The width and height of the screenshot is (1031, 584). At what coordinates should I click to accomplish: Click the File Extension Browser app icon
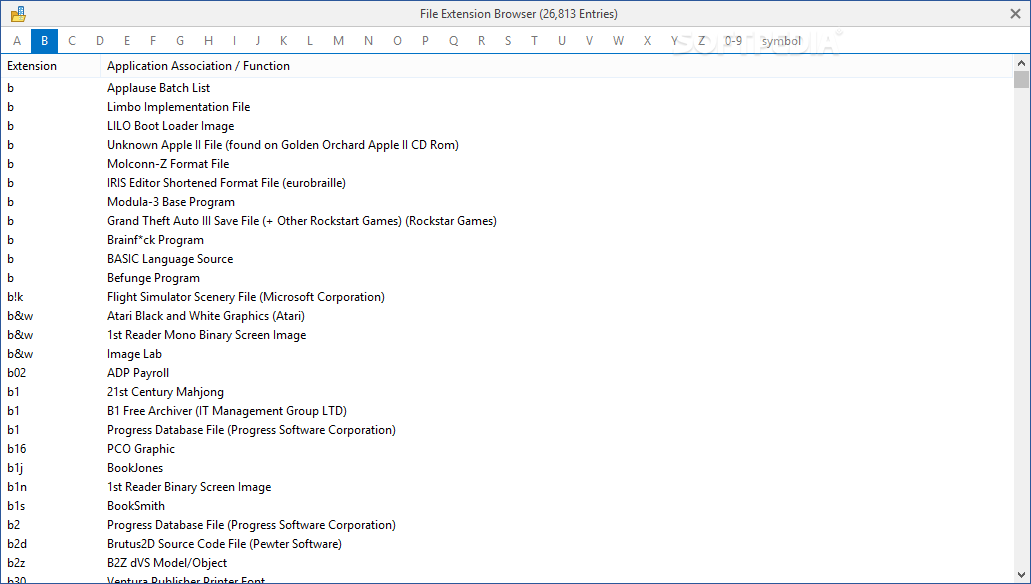pyautogui.click(x=18, y=14)
